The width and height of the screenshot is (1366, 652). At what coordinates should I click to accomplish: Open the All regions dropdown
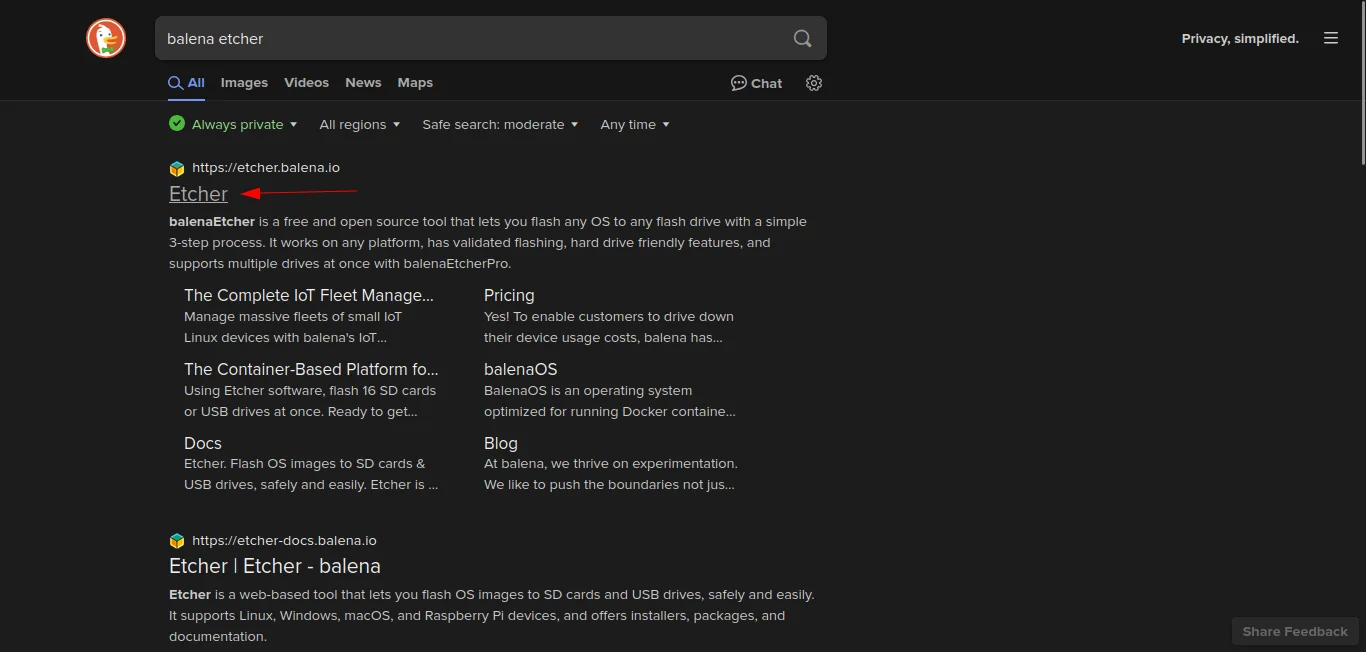[360, 124]
